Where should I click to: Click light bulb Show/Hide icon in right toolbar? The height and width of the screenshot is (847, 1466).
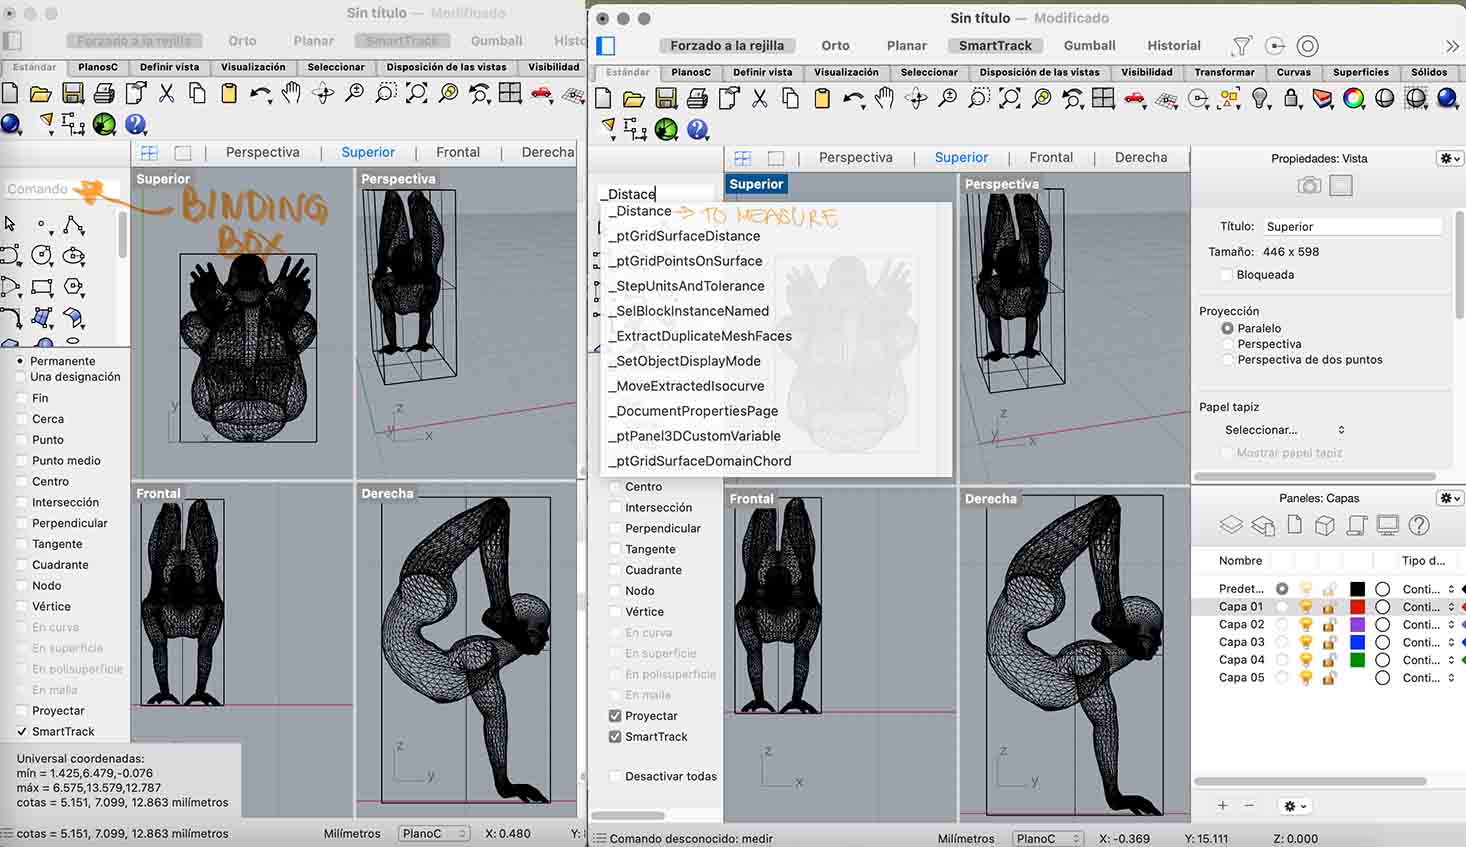click(x=1261, y=98)
